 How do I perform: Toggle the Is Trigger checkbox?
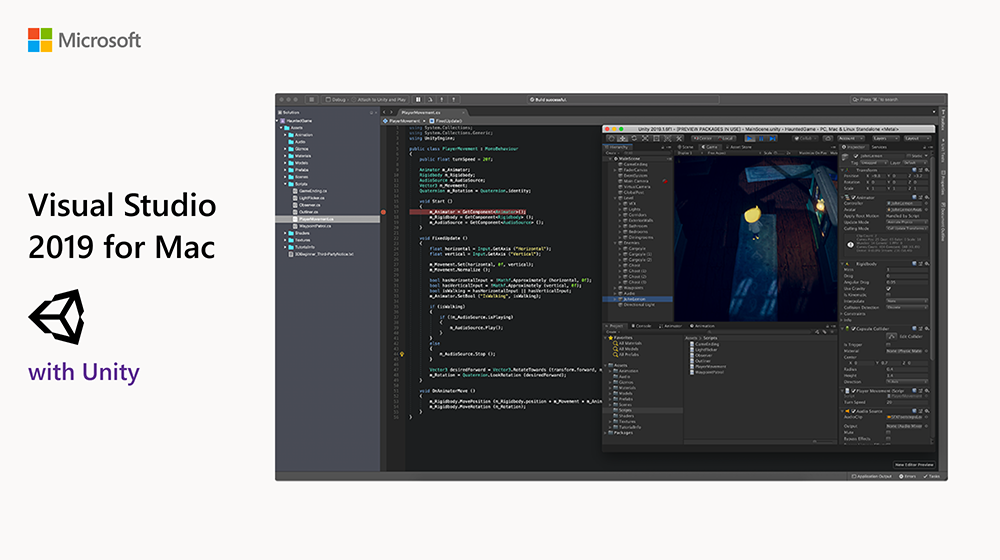tap(888, 344)
